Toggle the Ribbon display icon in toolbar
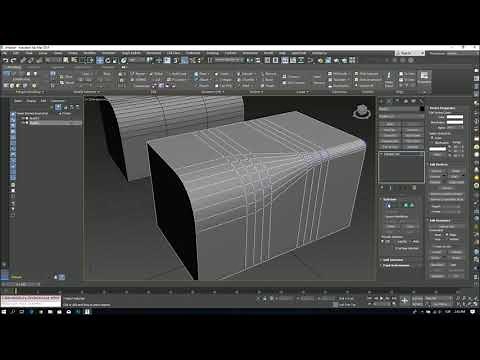The image size is (480, 360). coord(284,60)
